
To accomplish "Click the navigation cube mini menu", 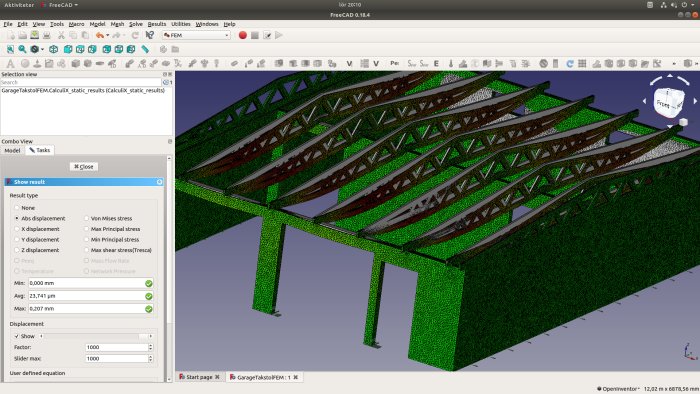I will [683, 122].
